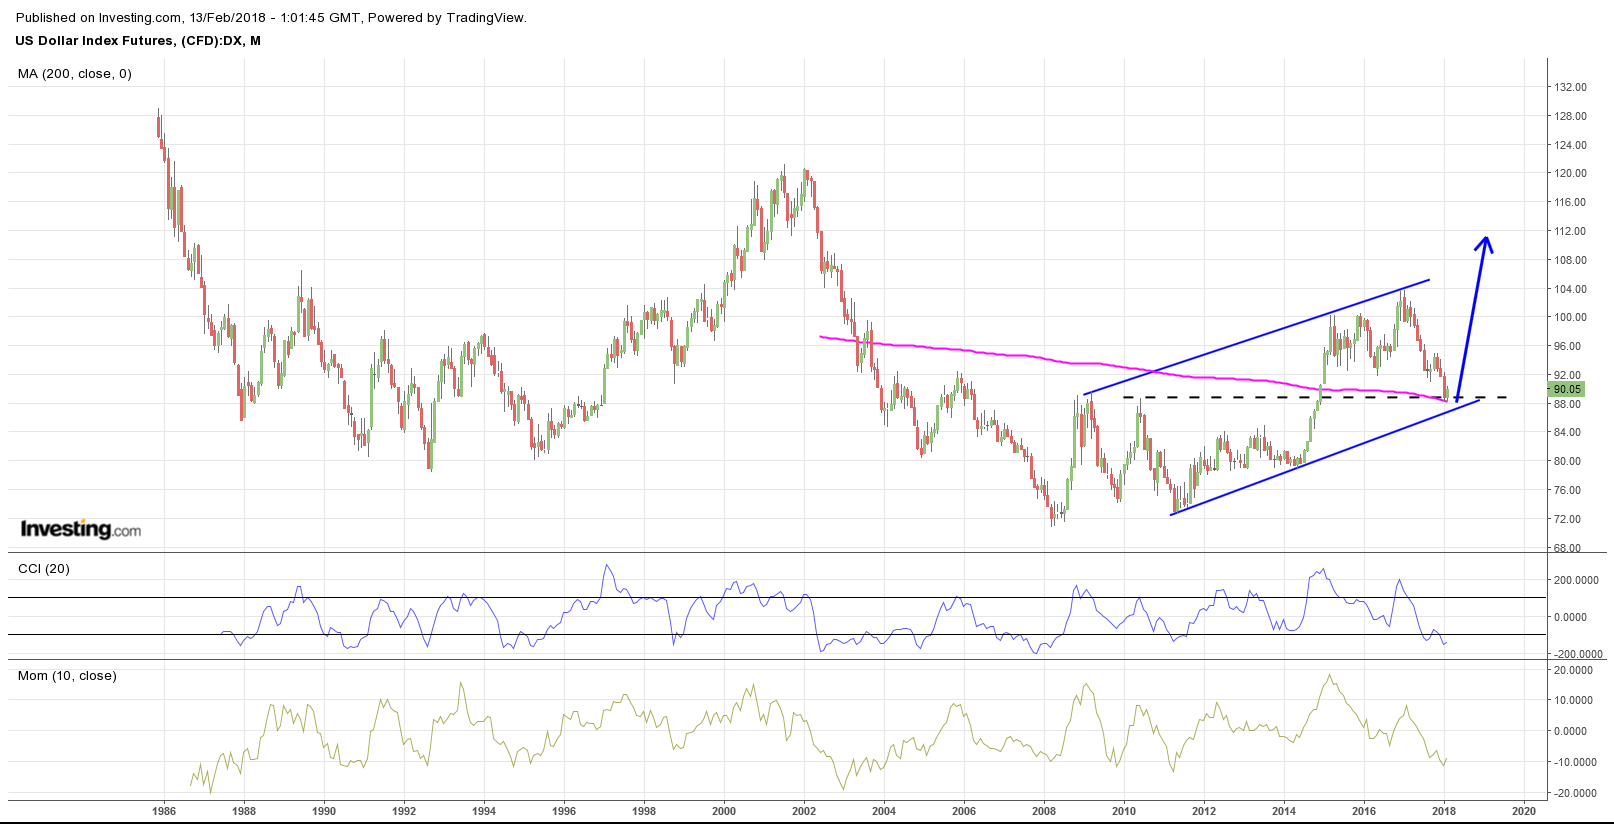This screenshot has width=1614, height=824.
Task: Click the 92.00 price axis label
Action: [x=1567, y=376]
